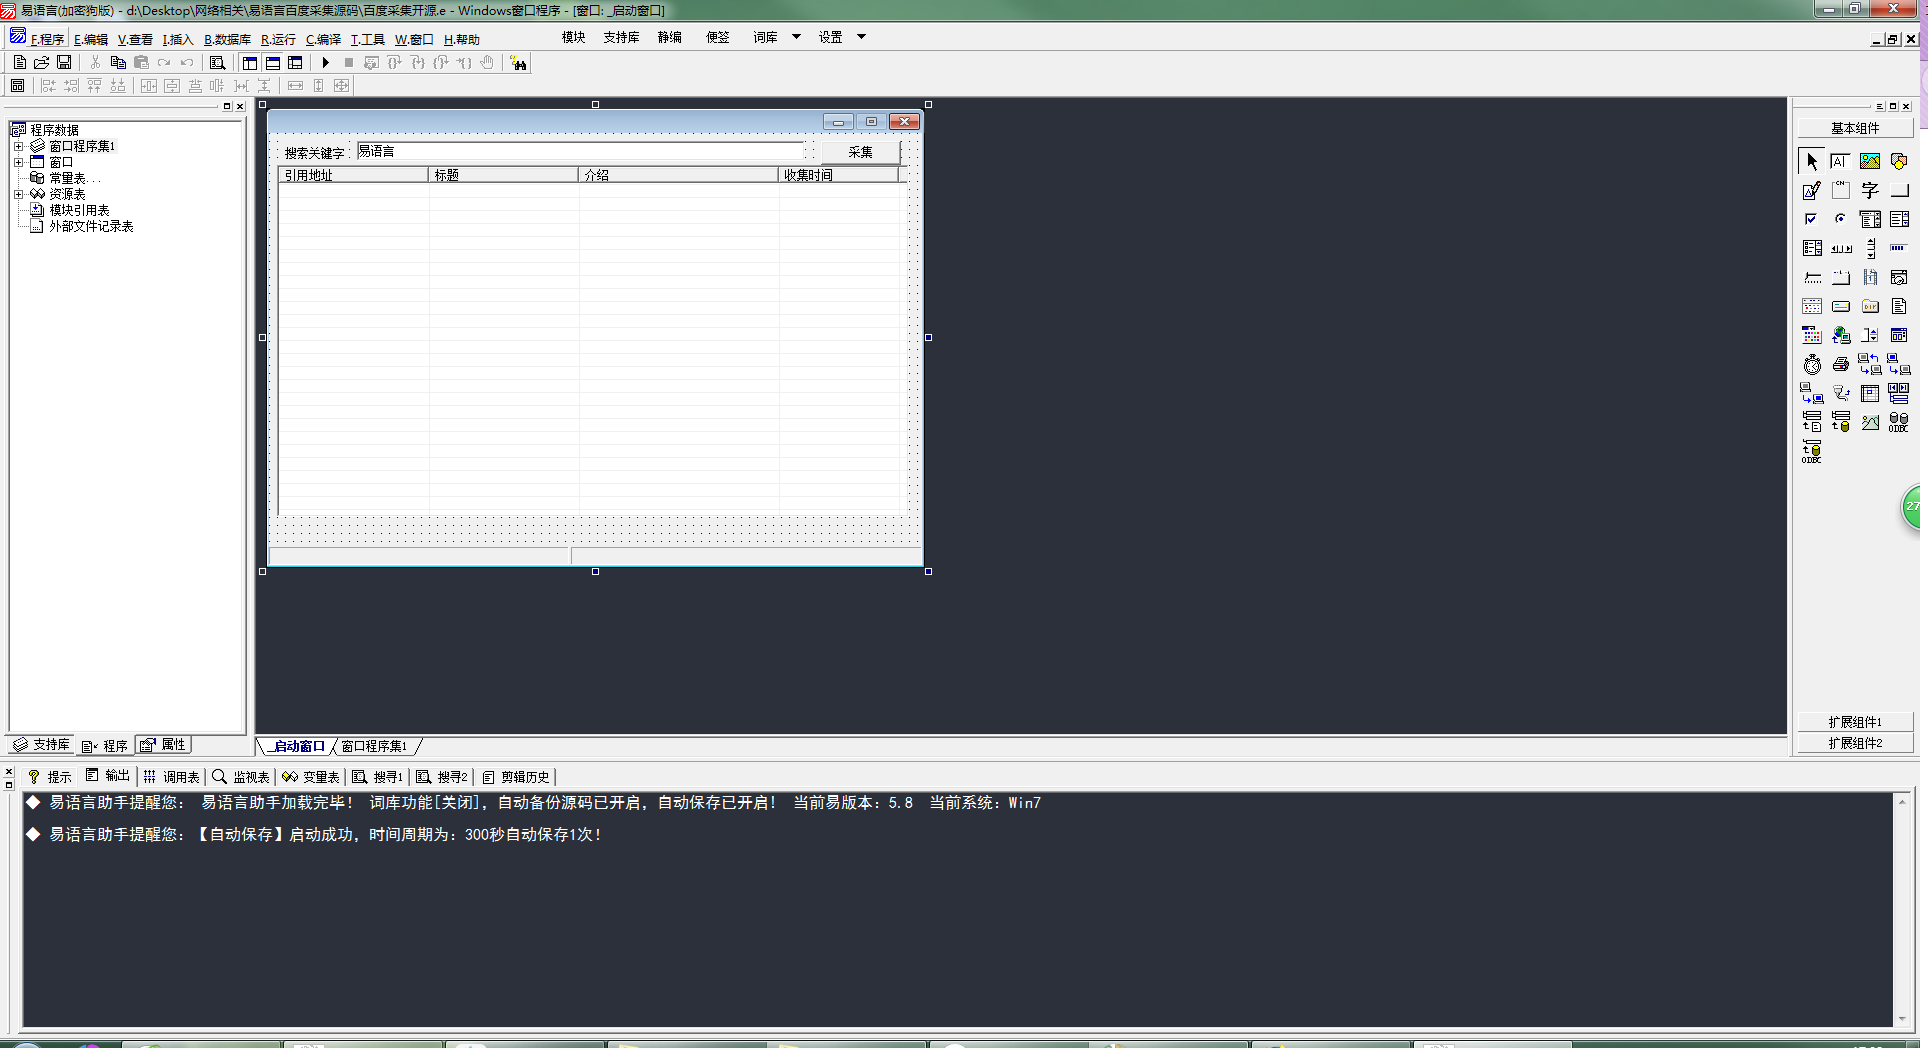Click the binoculars help-search toolbar icon

tap(518, 63)
